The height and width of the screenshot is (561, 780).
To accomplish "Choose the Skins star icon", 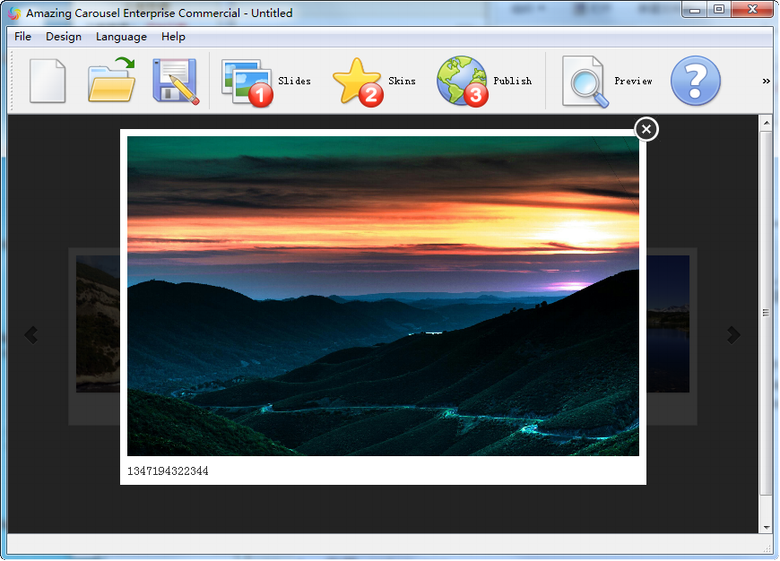I will 357,81.
